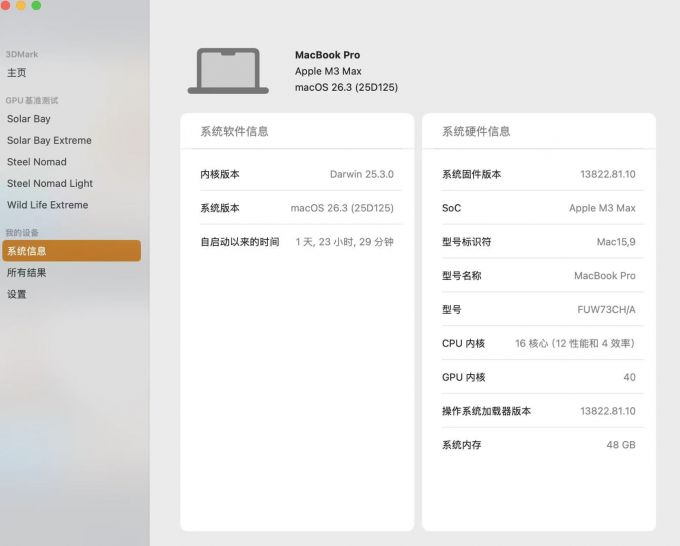Open 设置 in the sidebar
Image resolution: width=680 pixels, height=546 pixels.
tap(17, 295)
